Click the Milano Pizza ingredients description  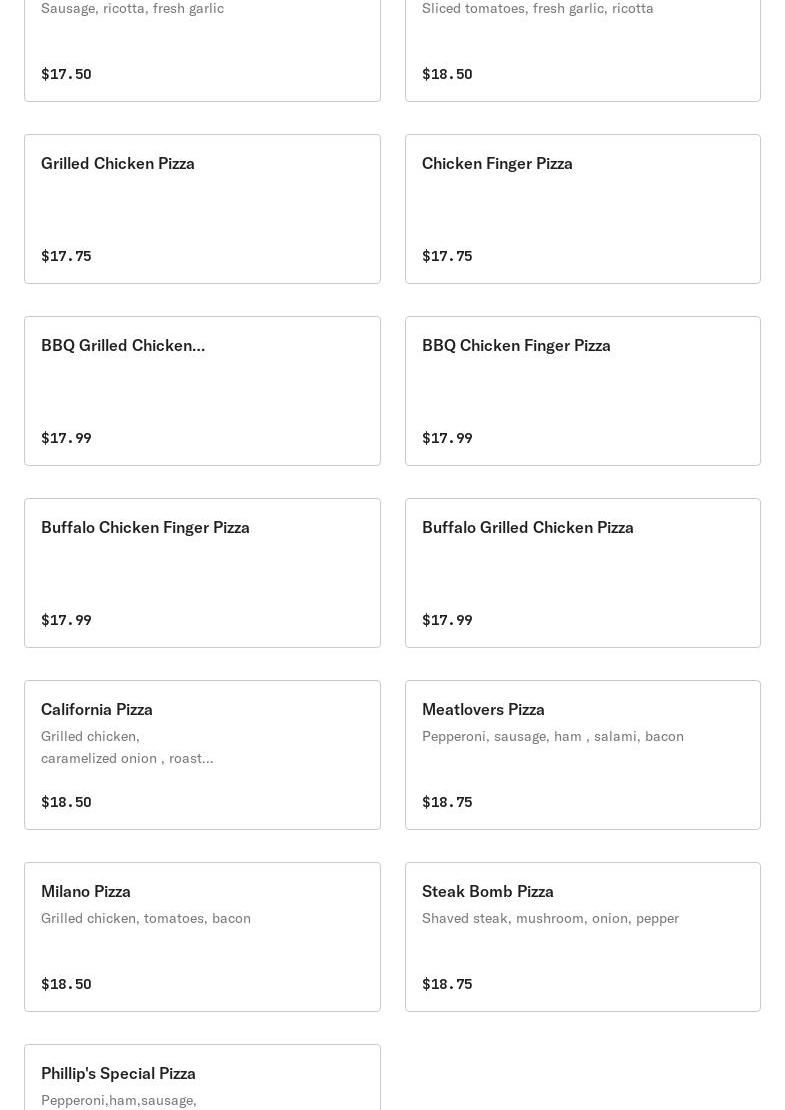pyautogui.click(x=146, y=918)
